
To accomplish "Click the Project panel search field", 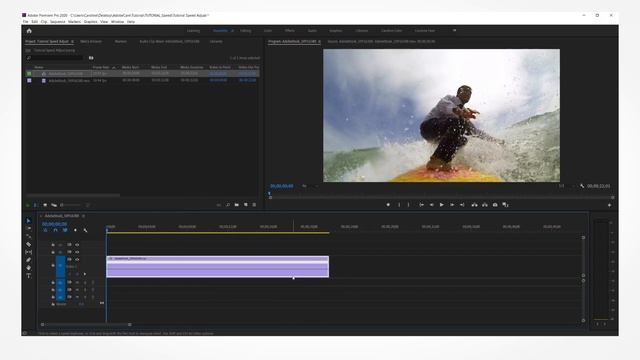I will point(55,58).
